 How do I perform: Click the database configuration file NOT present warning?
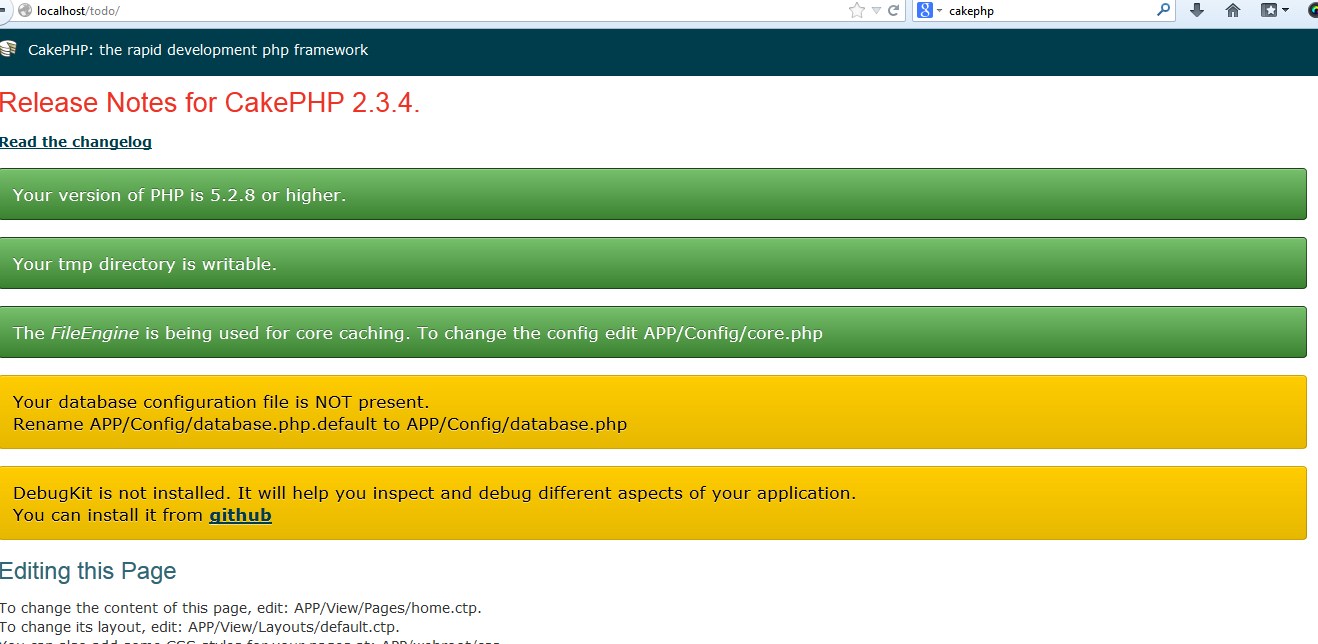click(x=653, y=412)
